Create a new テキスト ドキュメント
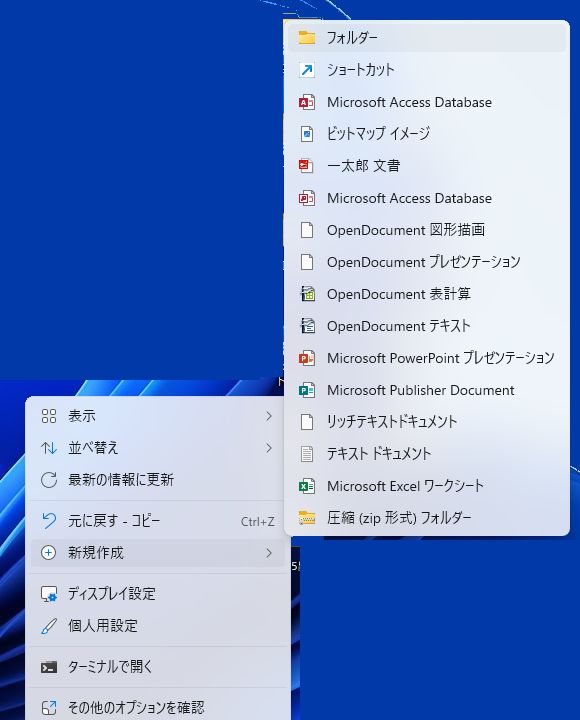The height and width of the screenshot is (720, 580). pyautogui.click(x=427, y=454)
